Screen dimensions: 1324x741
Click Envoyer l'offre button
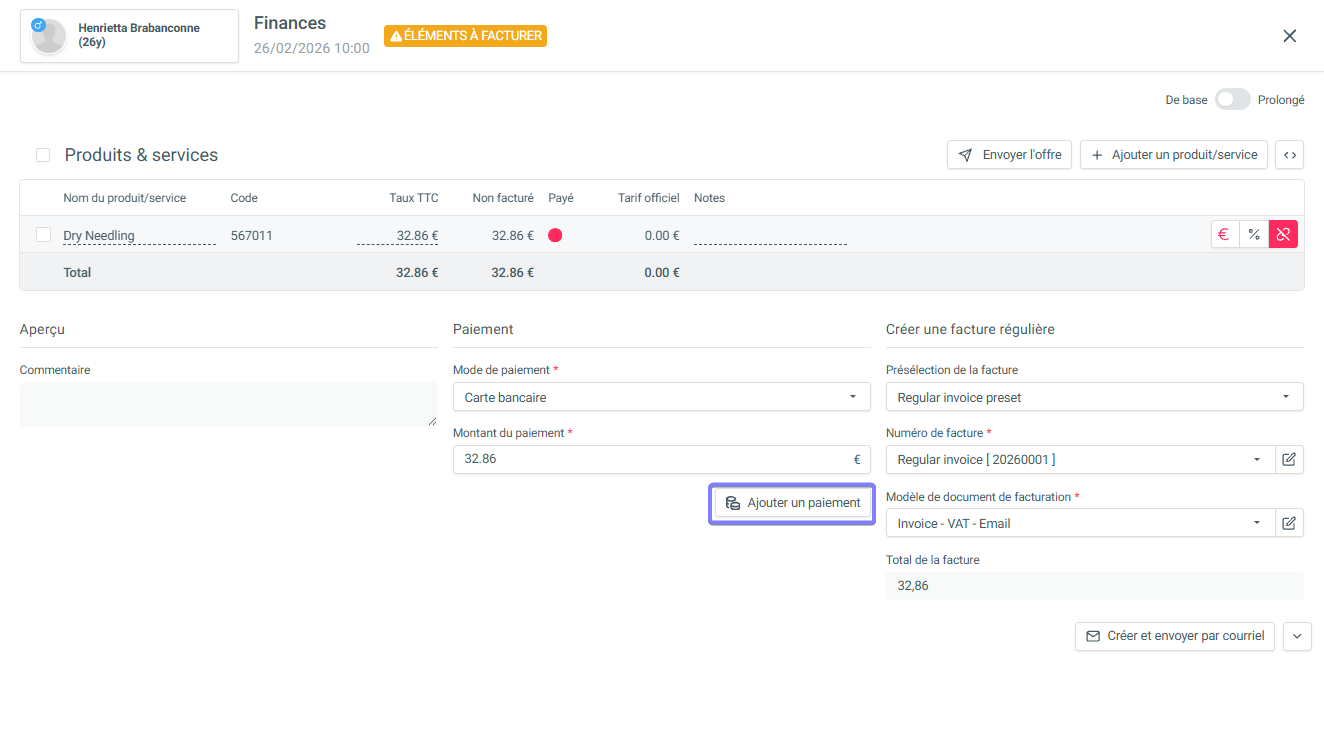1010,155
